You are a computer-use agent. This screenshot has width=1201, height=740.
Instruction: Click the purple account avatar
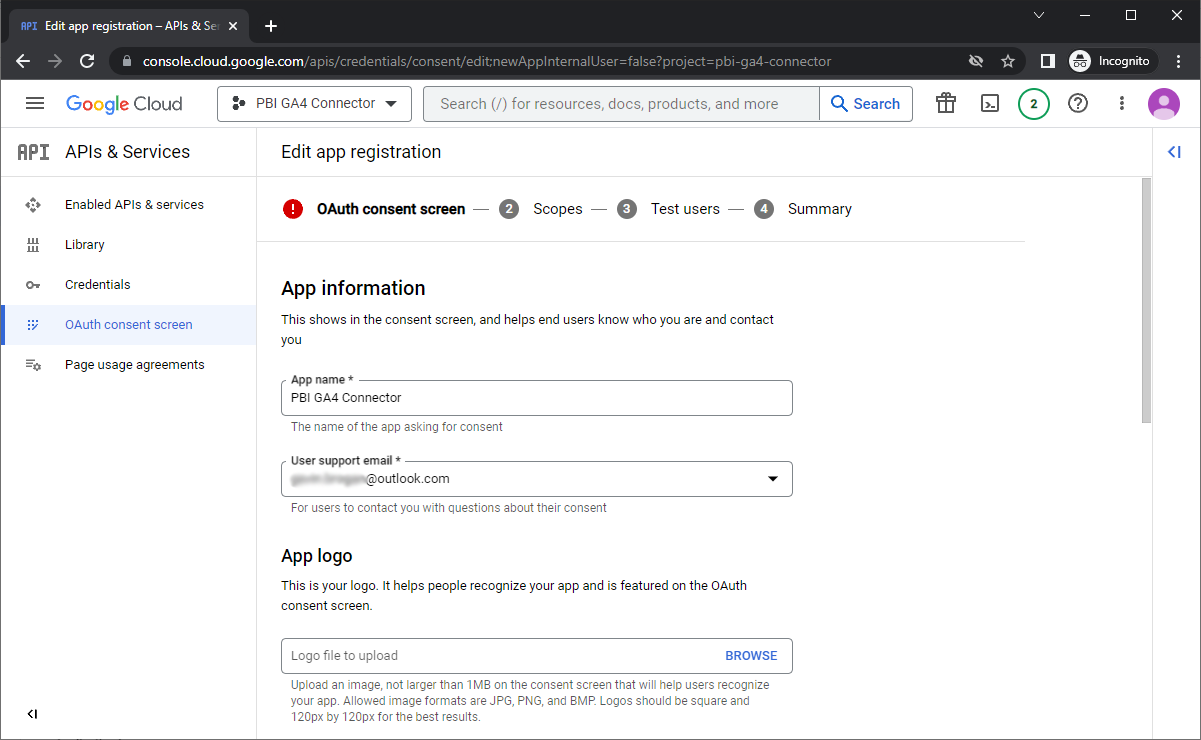point(1163,104)
